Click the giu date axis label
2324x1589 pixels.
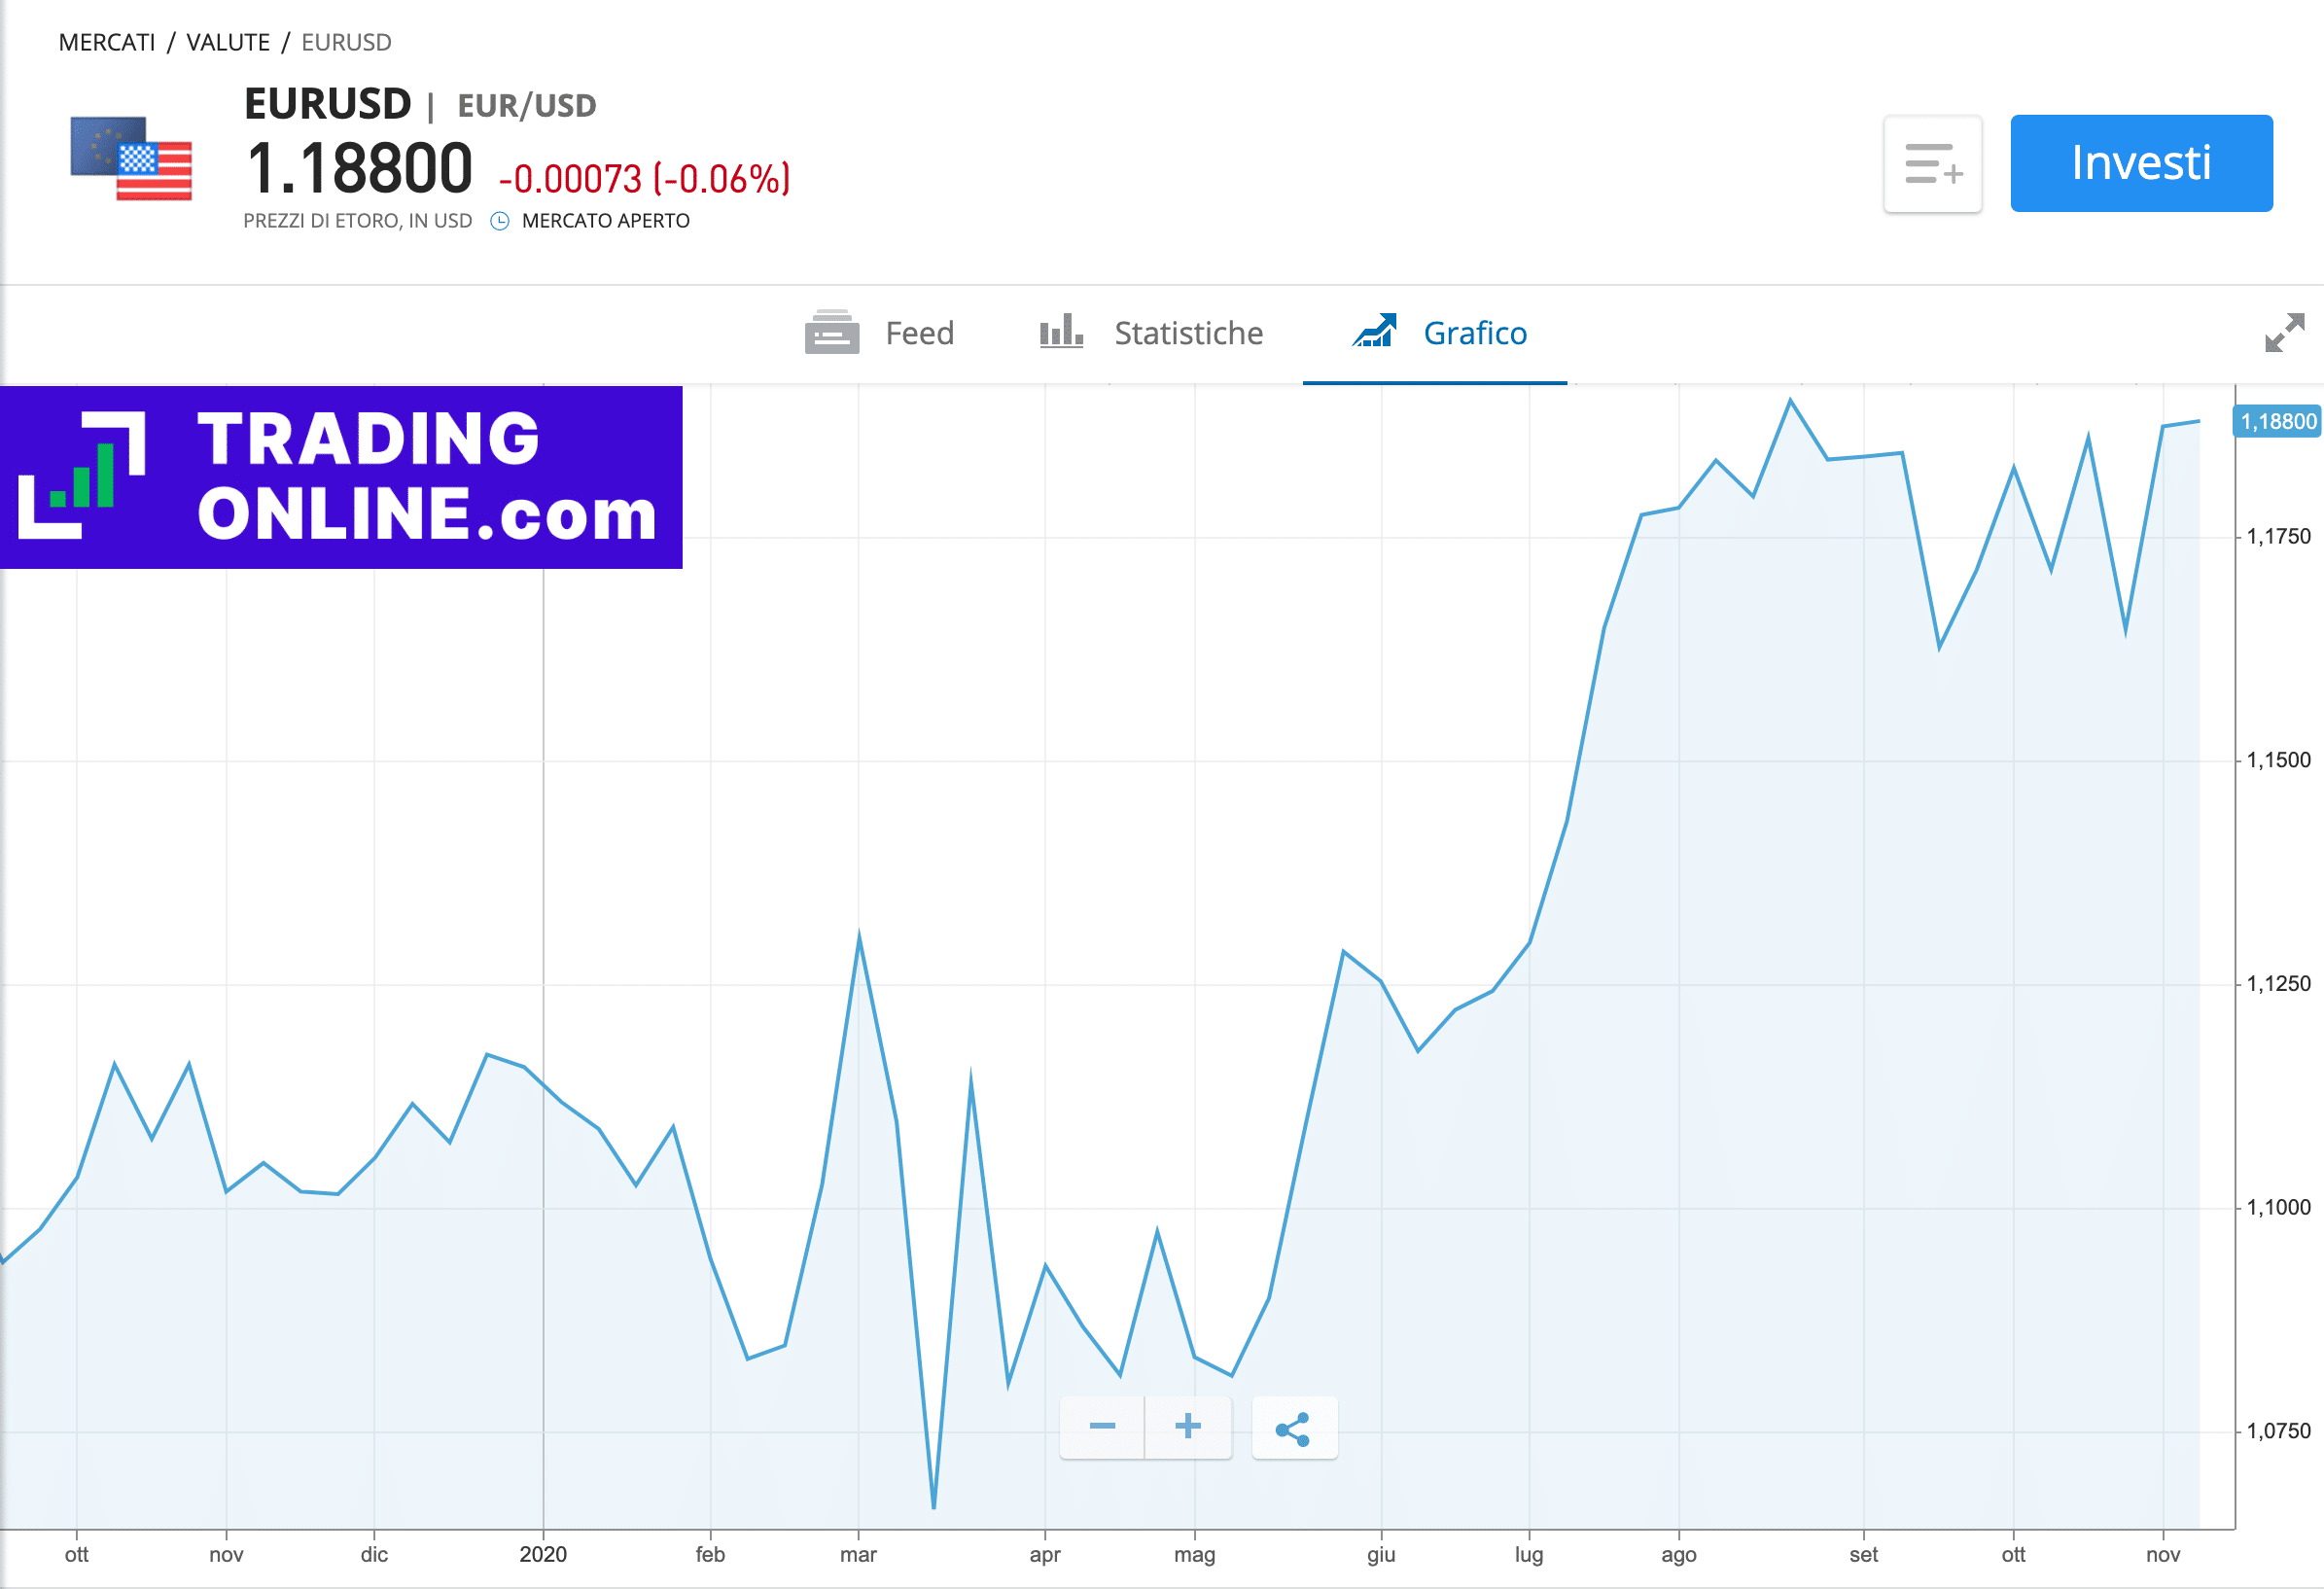tap(1381, 1555)
